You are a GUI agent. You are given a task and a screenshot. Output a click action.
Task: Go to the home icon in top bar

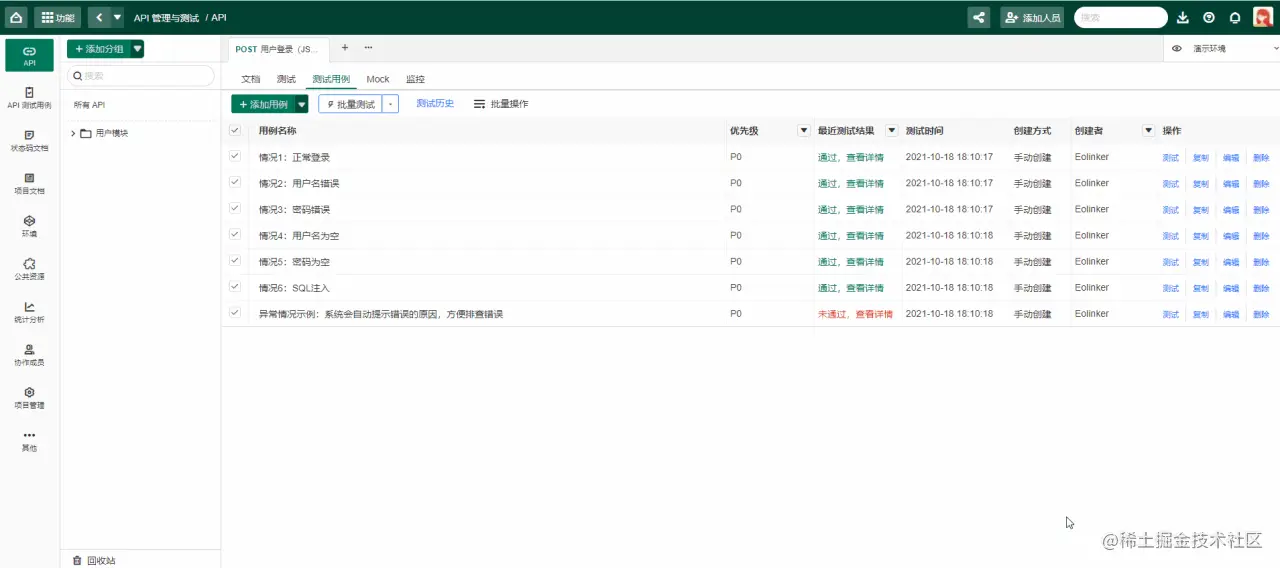pyautogui.click(x=16, y=17)
